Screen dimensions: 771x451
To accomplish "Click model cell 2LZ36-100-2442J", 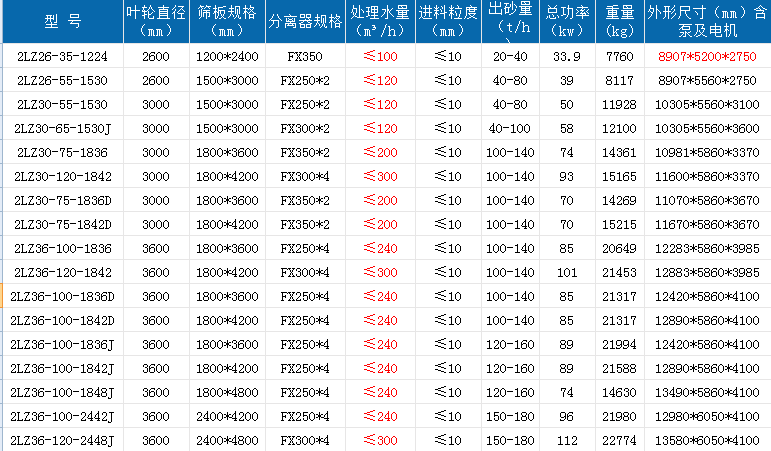I will pyautogui.click(x=63, y=417).
